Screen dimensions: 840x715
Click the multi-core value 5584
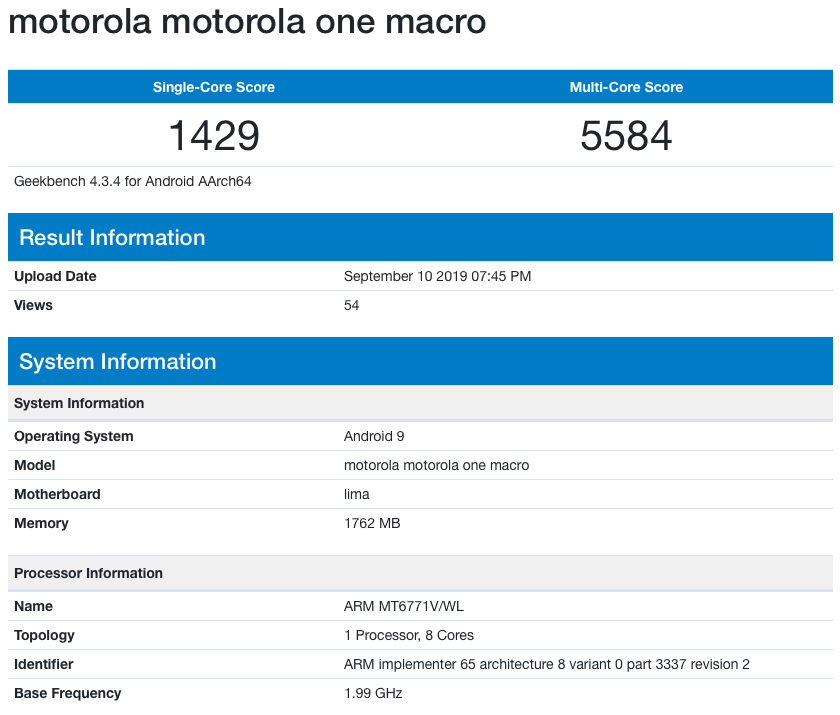coord(626,136)
